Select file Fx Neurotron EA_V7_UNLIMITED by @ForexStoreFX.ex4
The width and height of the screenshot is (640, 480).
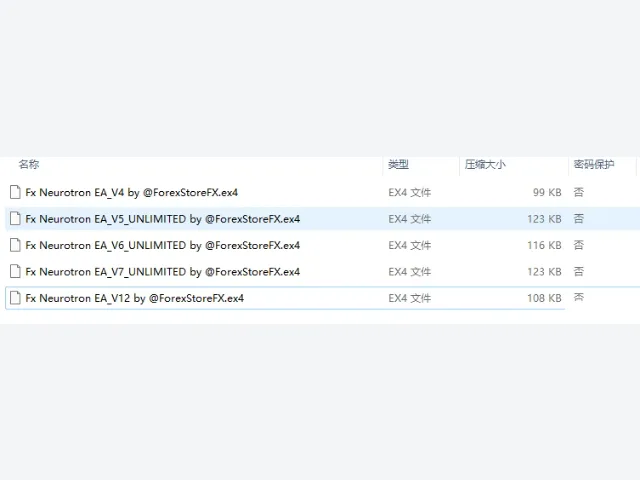tap(162, 272)
